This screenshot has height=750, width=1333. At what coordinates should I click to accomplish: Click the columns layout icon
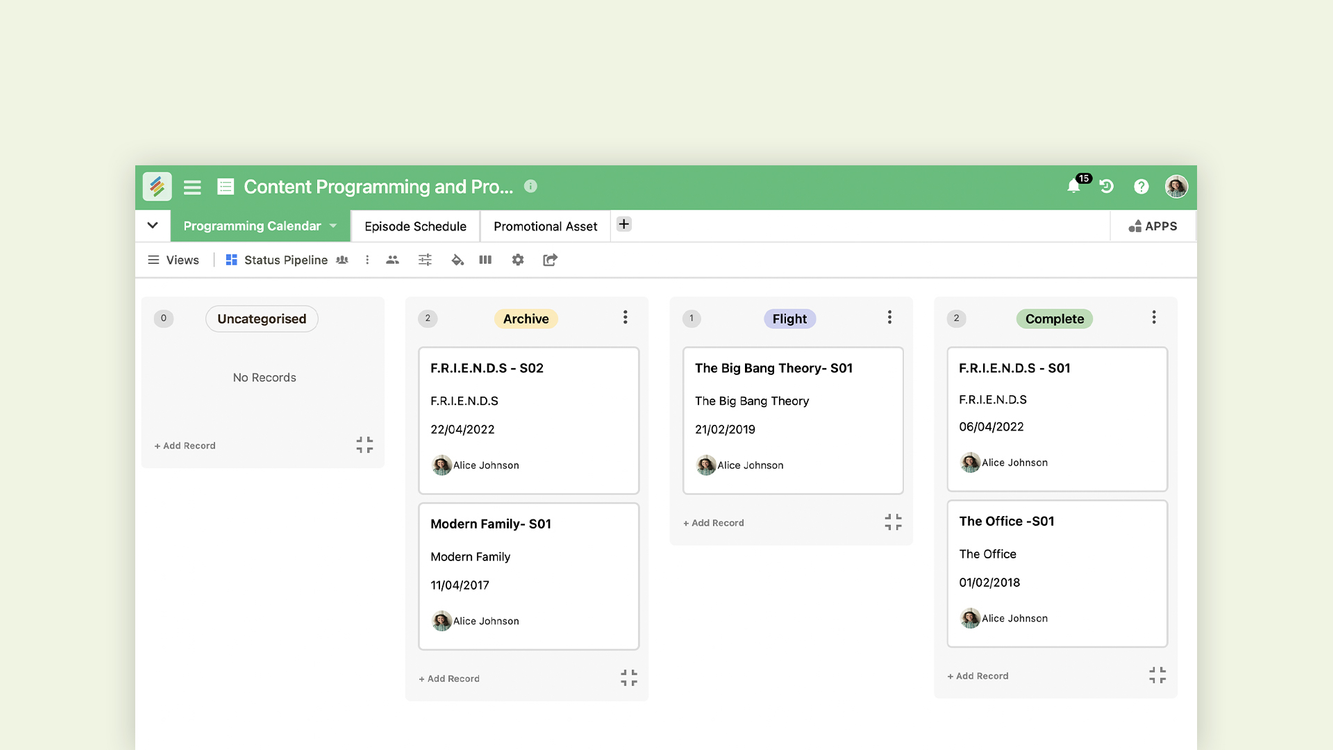[x=486, y=260]
